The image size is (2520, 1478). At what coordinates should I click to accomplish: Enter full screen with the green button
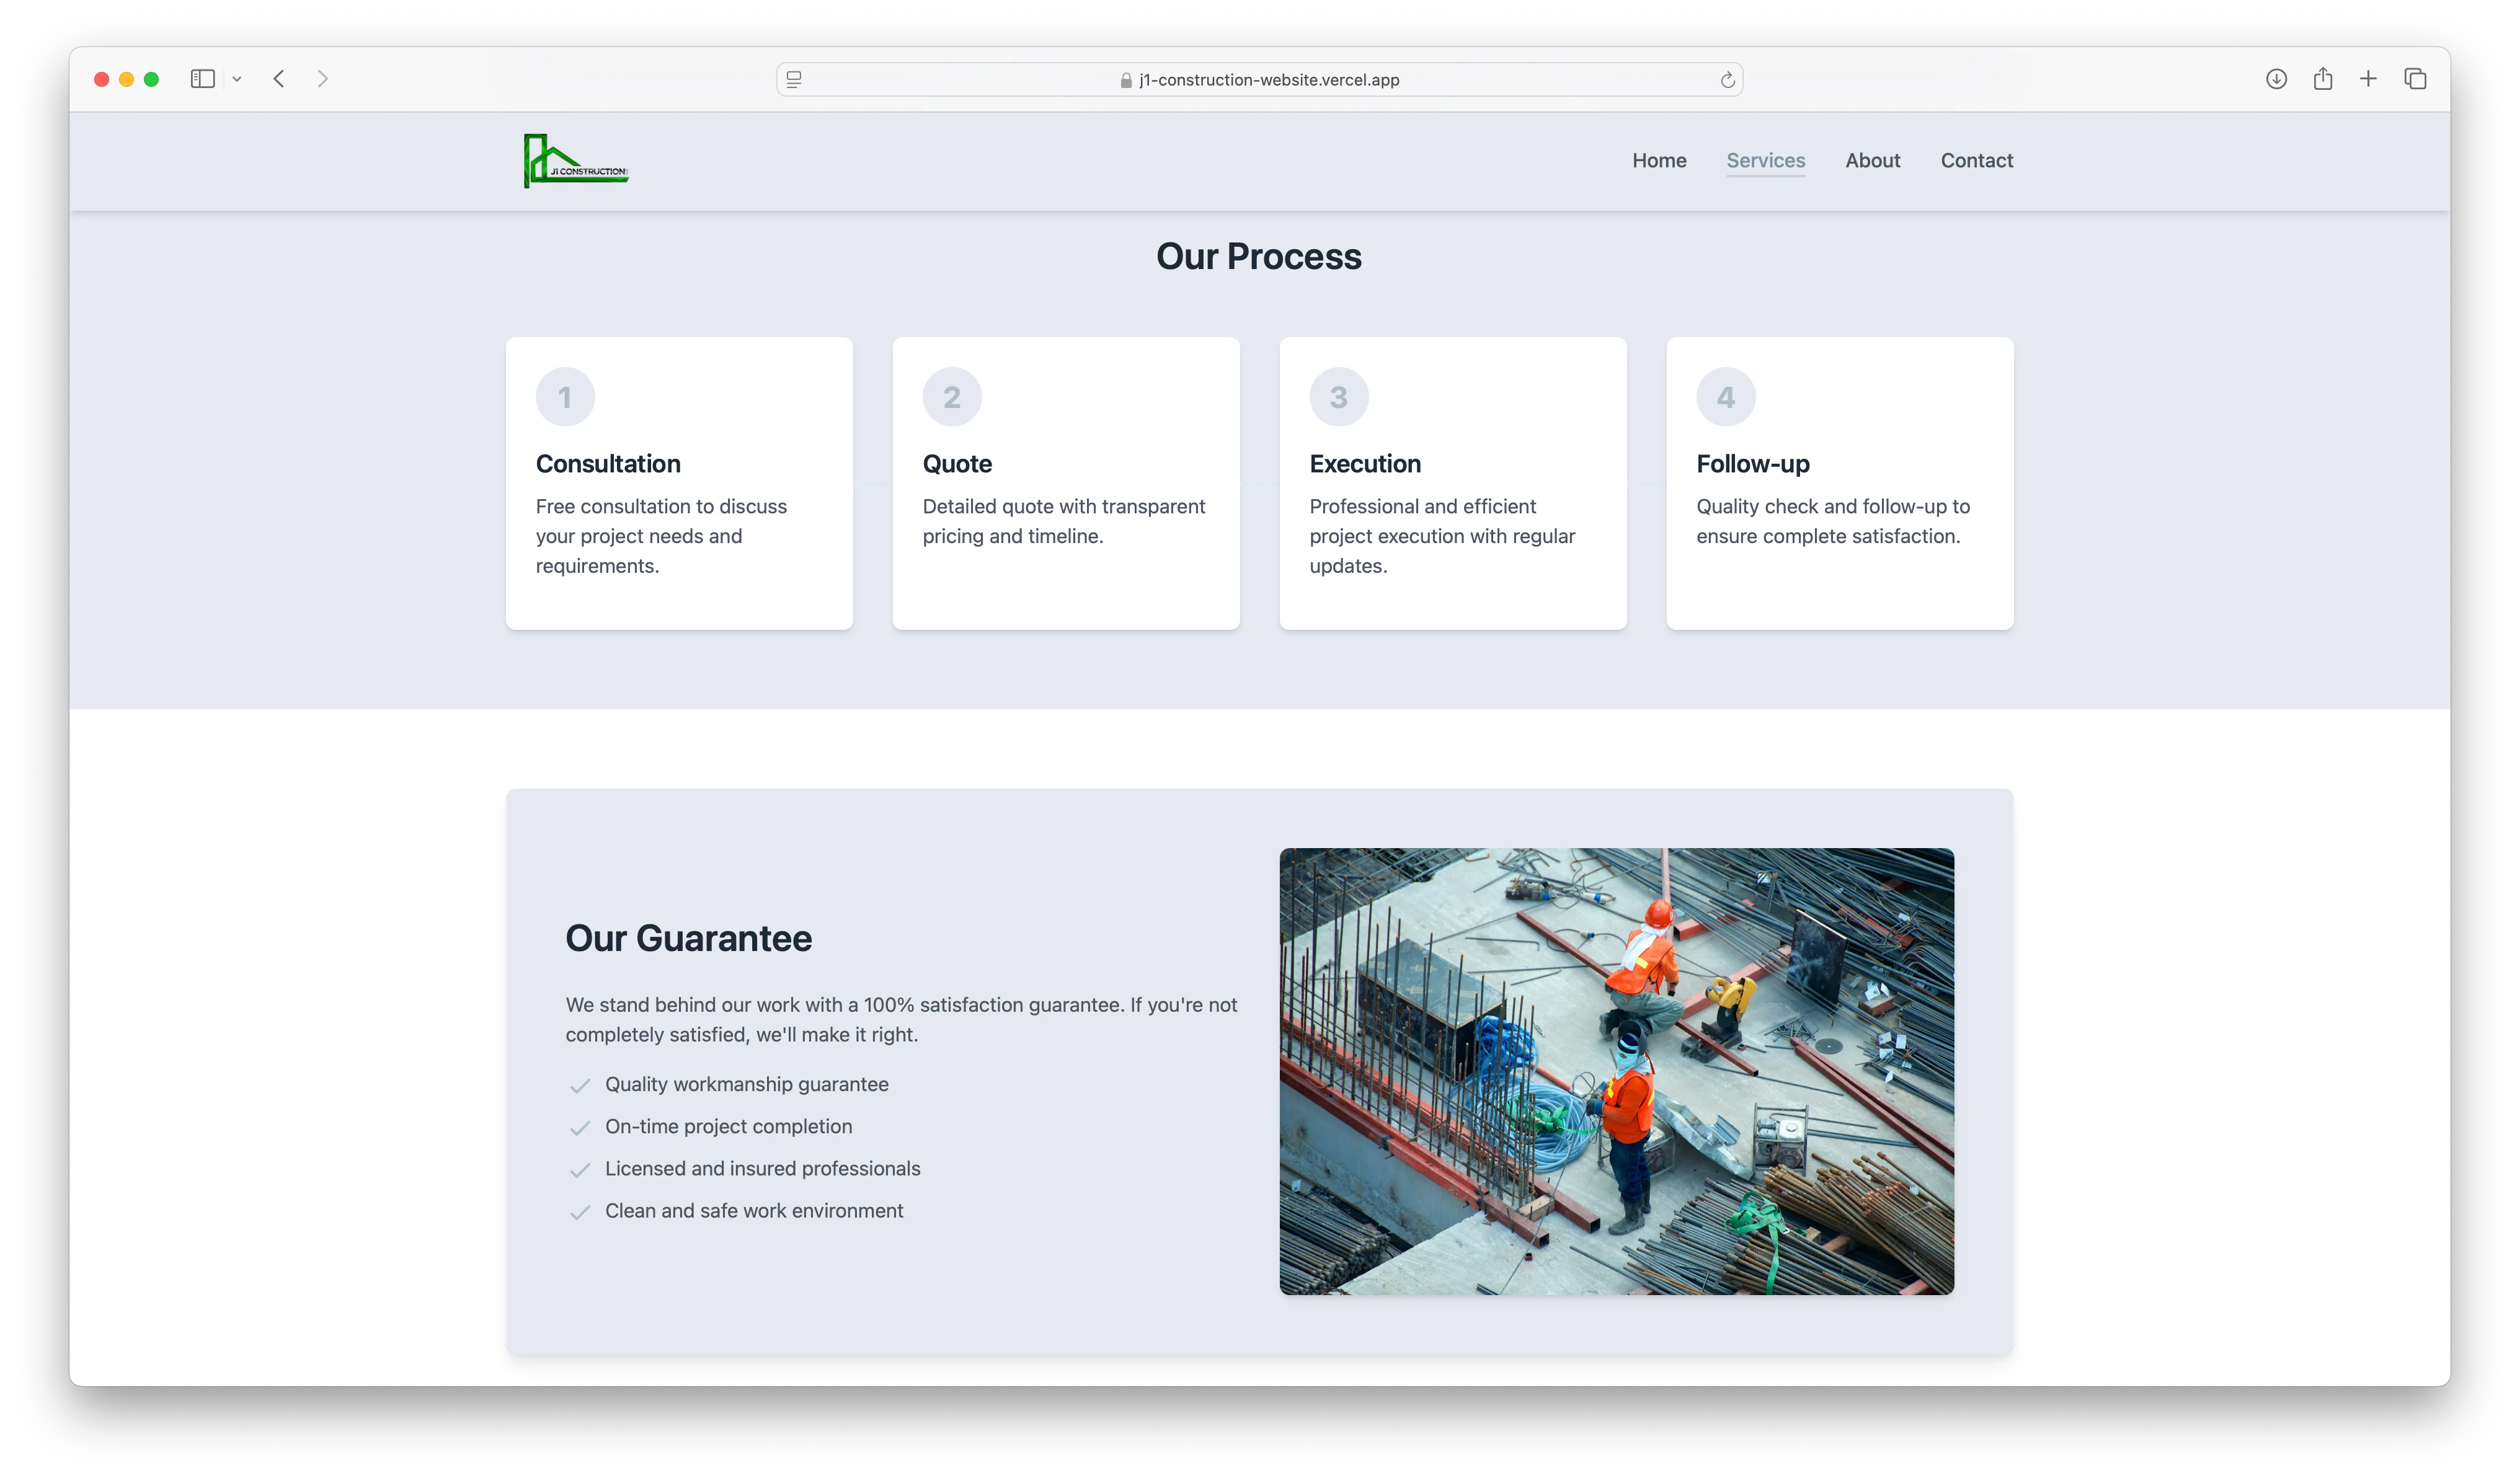(151, 79)
